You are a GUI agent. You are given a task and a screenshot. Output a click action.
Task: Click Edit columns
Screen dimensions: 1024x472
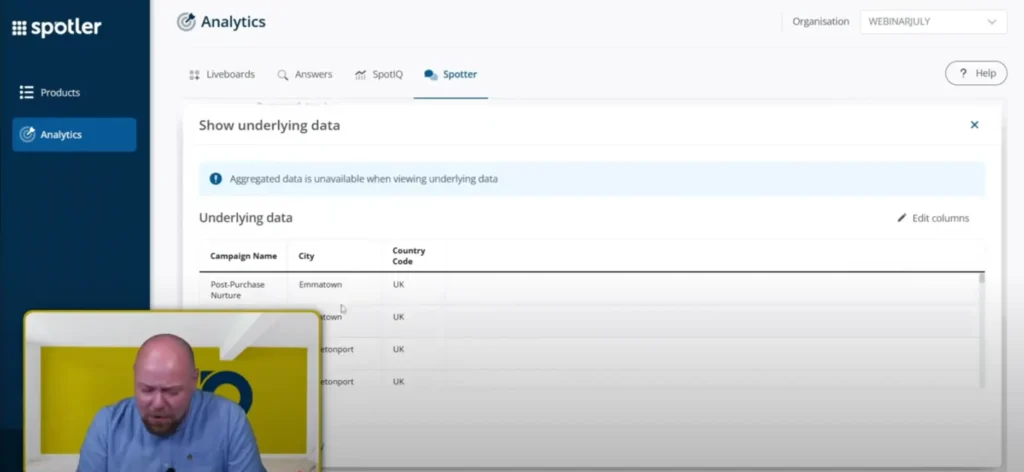(x=933, y=218)
